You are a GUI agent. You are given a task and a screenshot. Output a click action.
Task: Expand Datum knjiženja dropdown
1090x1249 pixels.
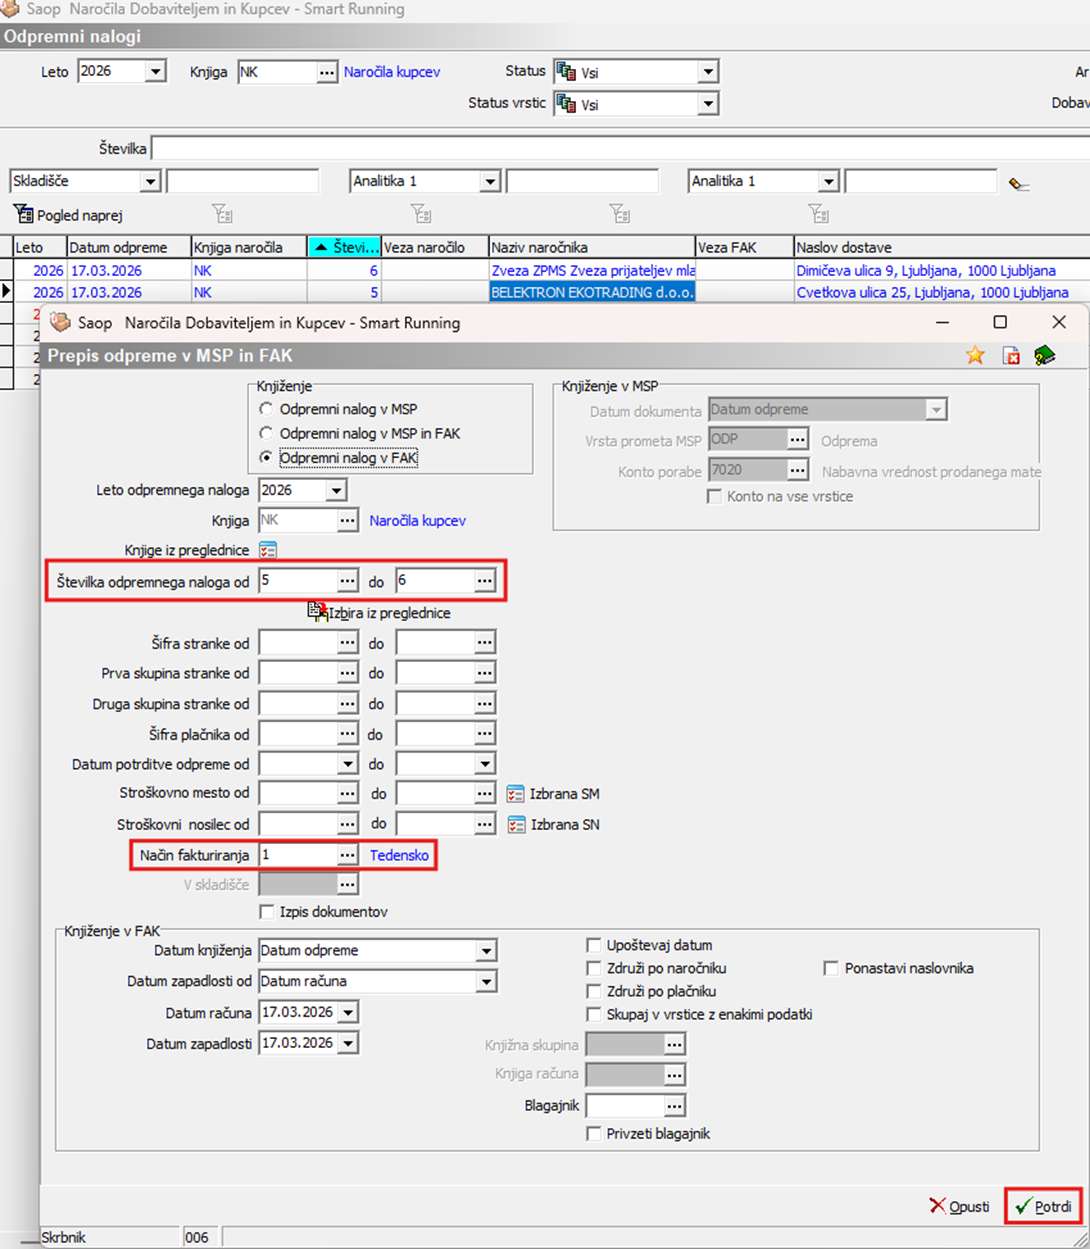tap(486, 951)
